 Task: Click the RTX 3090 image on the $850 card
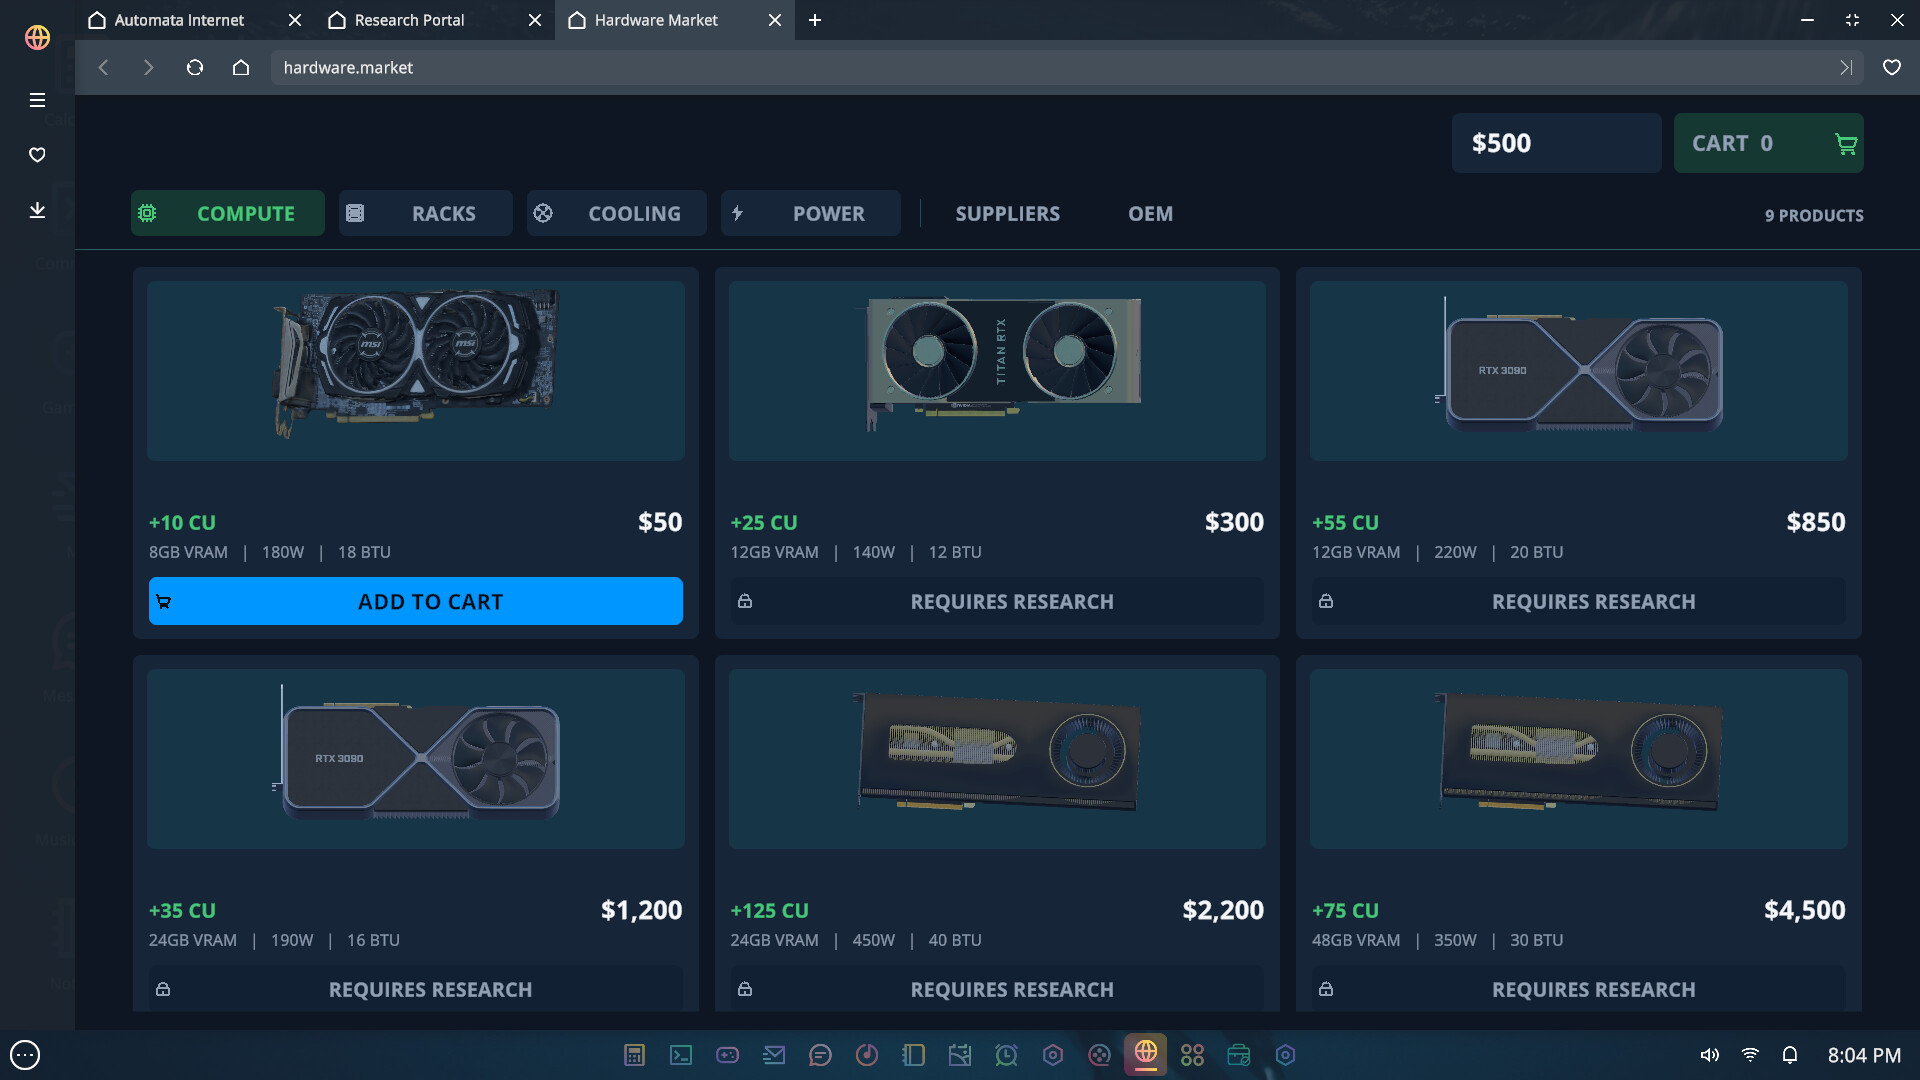(1579, 371)
